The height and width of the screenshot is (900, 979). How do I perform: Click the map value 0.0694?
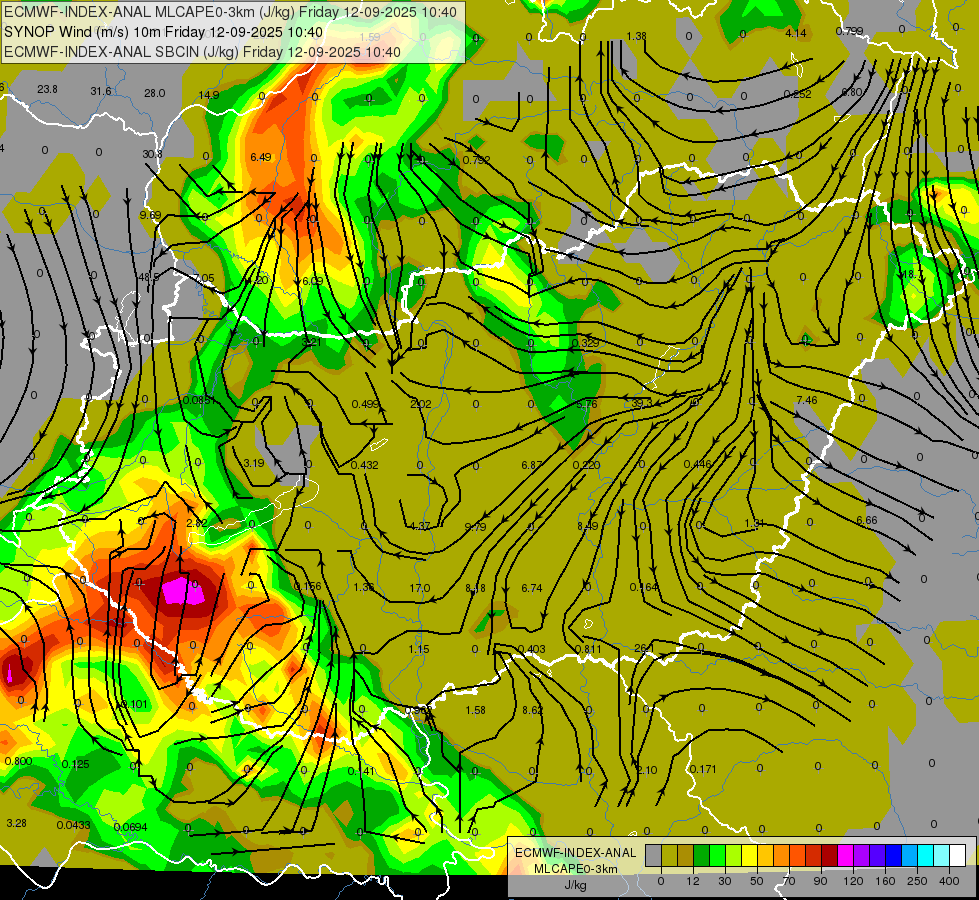[x=130, y=827]
